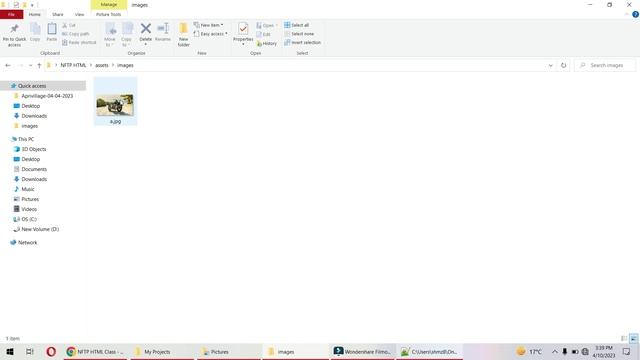Click Invert selection
Screen dimensions: 640x360
(x=302, y=42)
